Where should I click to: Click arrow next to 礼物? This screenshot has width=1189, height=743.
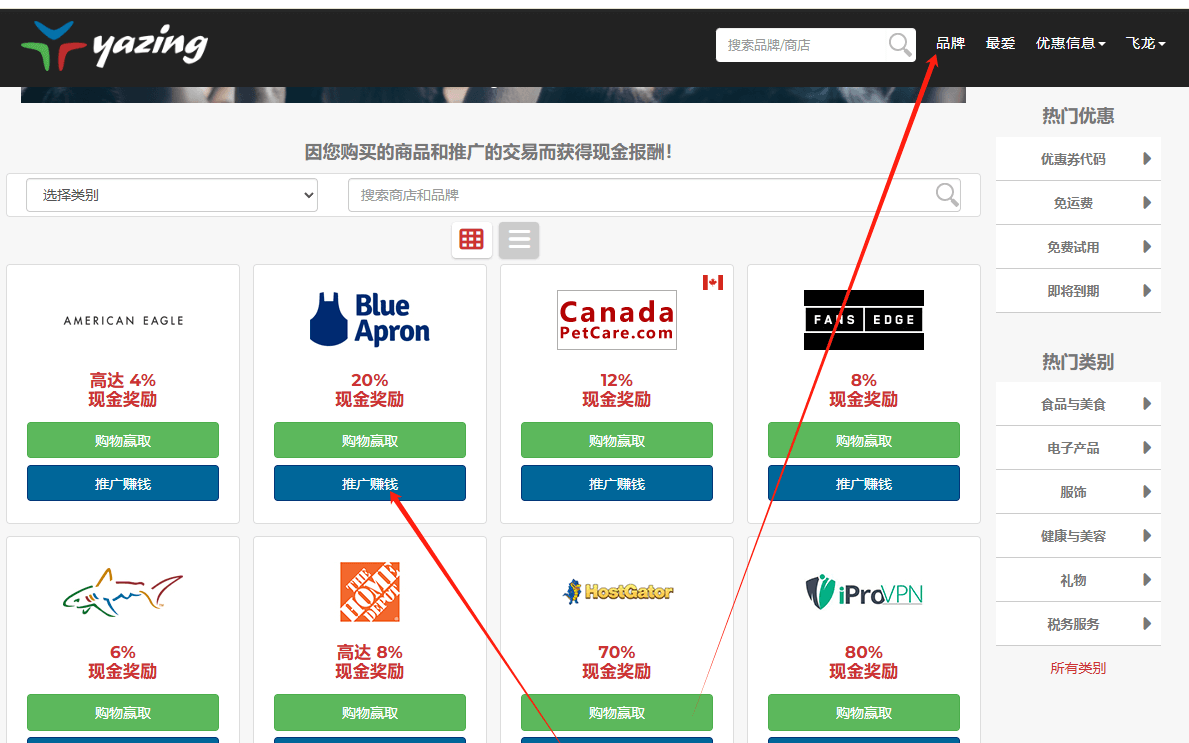[x=1147, y=579]
